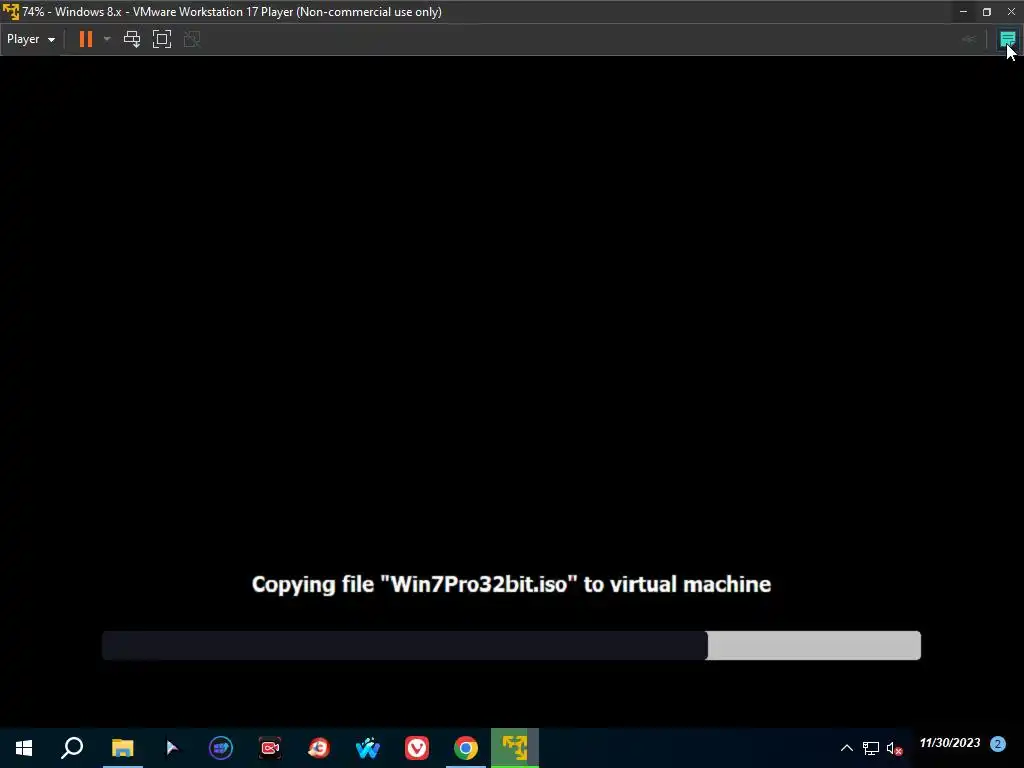Image resolution: width=1024 pixels, height=768 pixels.
Task: Open the Player menu
Action: [31, 39]
